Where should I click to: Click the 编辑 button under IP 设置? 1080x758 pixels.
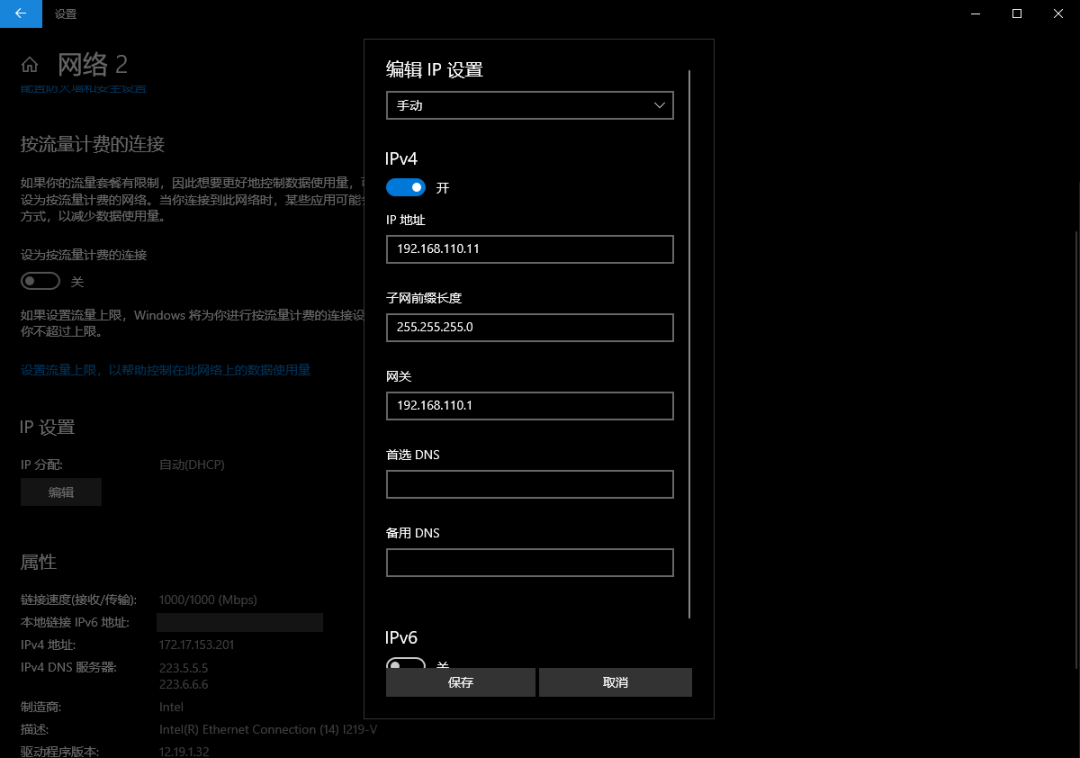(61, 492)
